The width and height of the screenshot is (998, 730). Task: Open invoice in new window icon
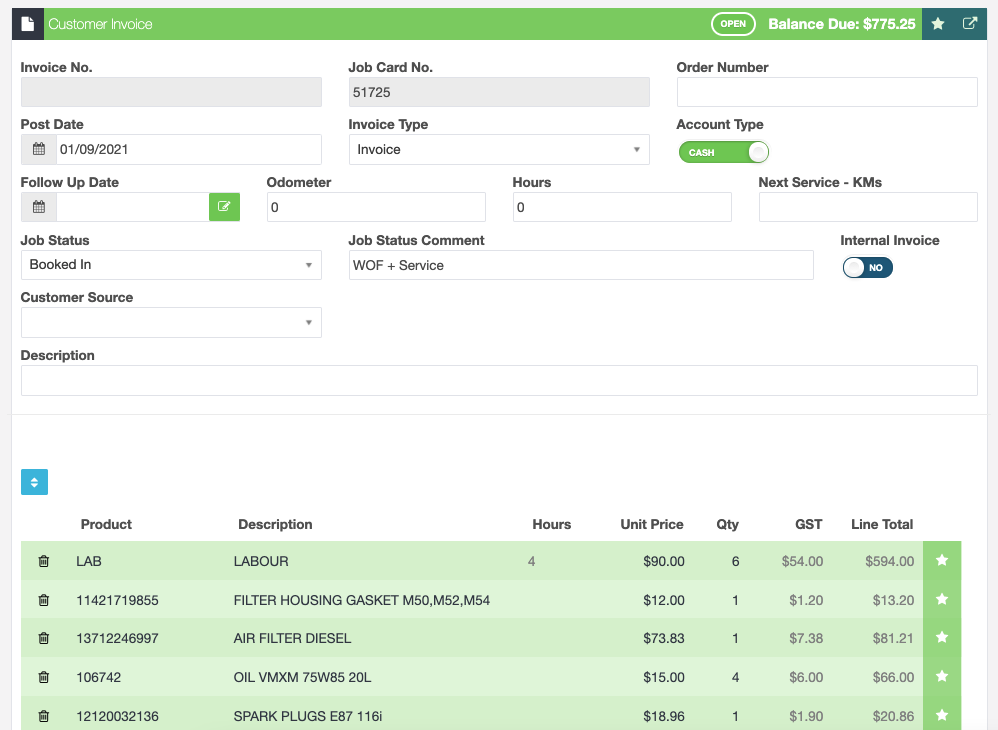[969, 24]
